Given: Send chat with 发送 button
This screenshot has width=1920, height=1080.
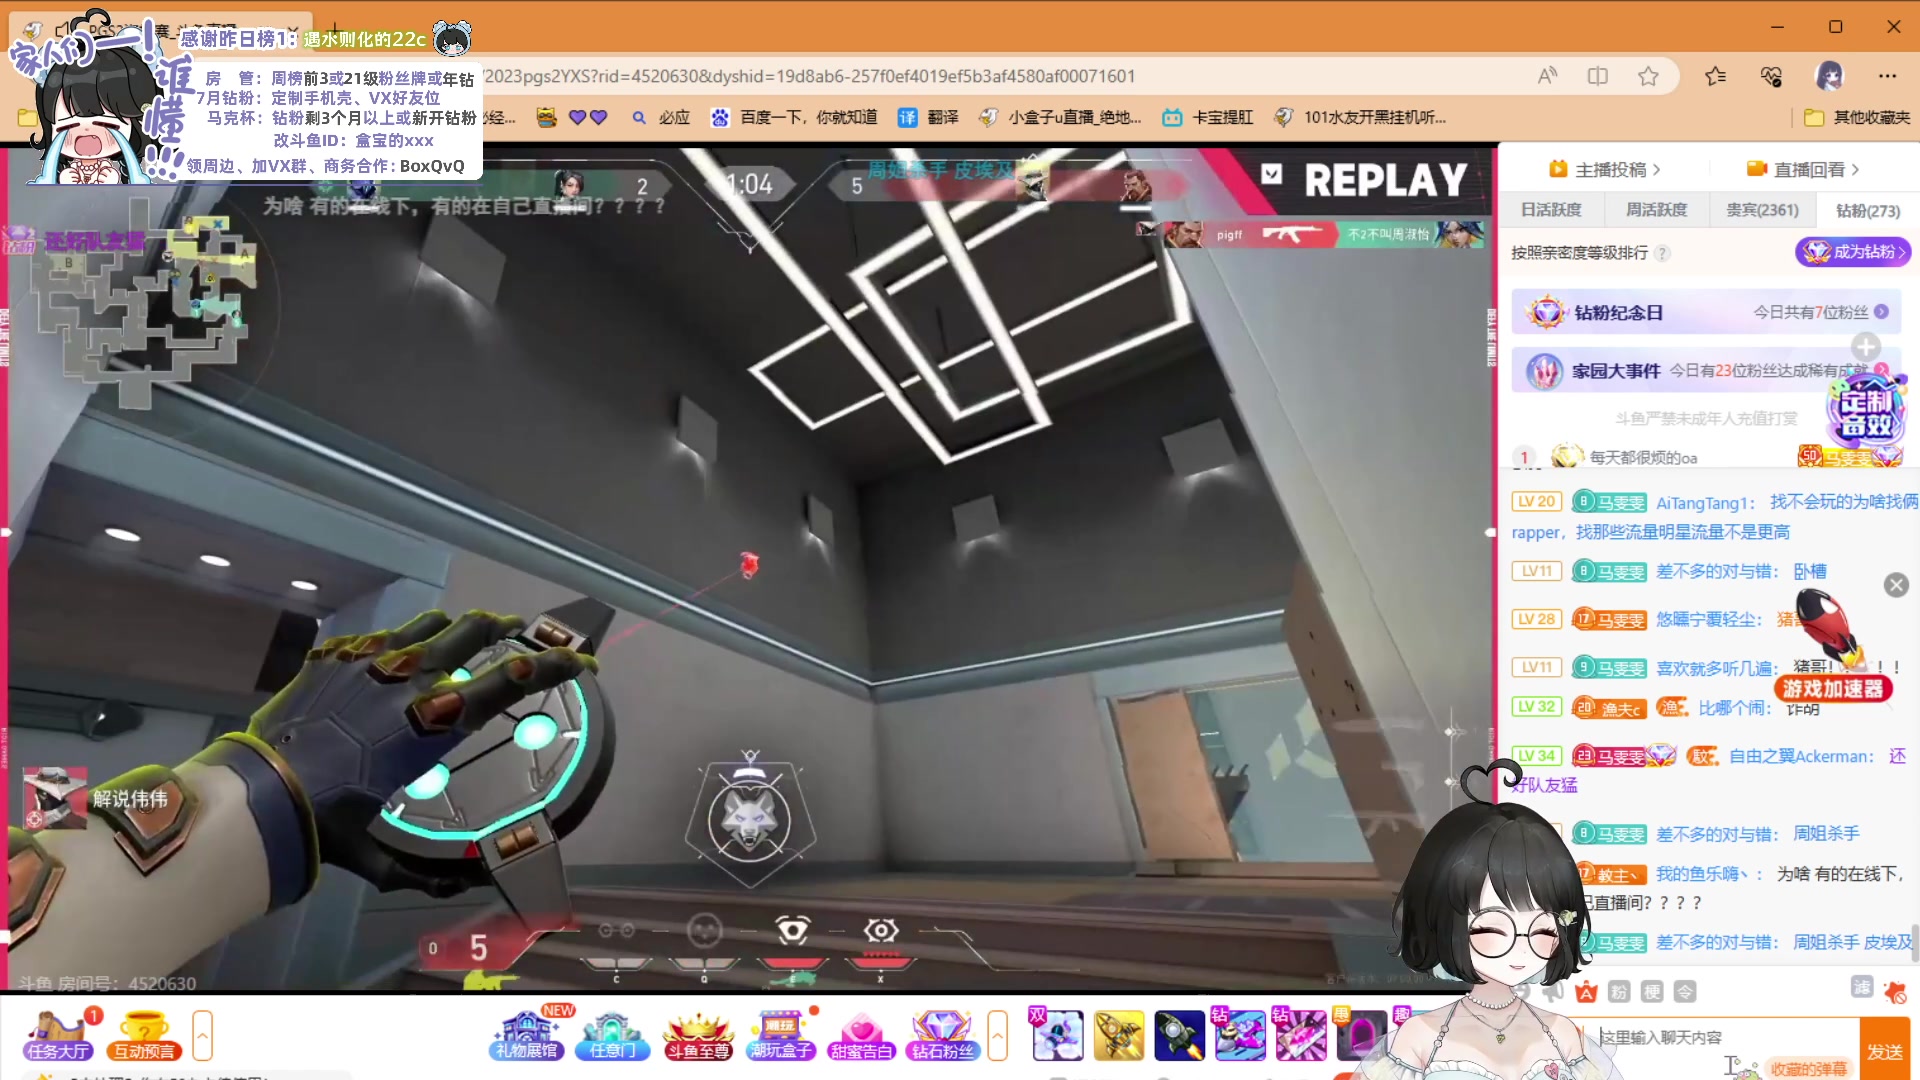Looking at the screenshot, I should tap(1884, 1051).
